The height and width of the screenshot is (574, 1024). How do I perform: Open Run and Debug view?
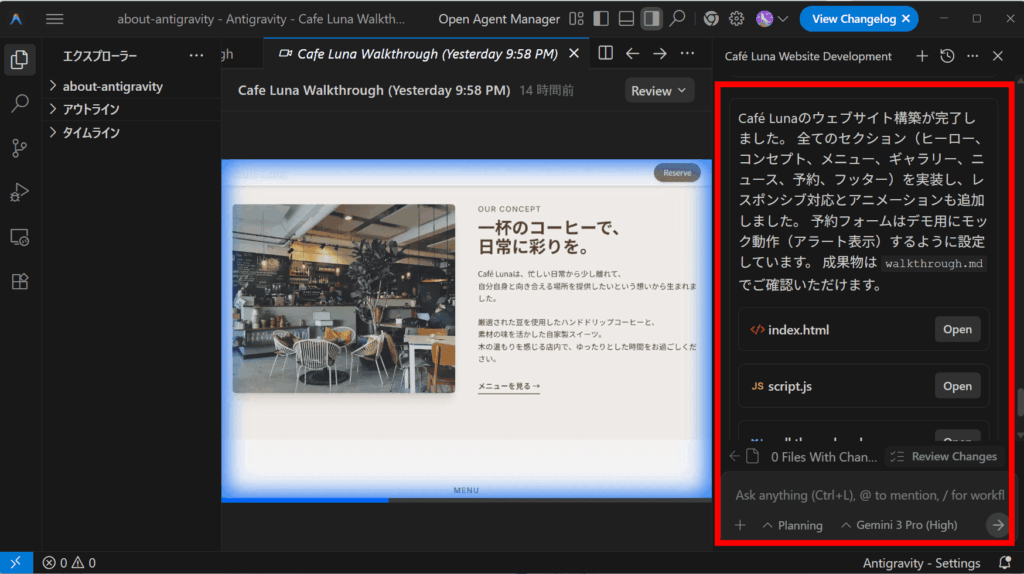coord(19,192)
